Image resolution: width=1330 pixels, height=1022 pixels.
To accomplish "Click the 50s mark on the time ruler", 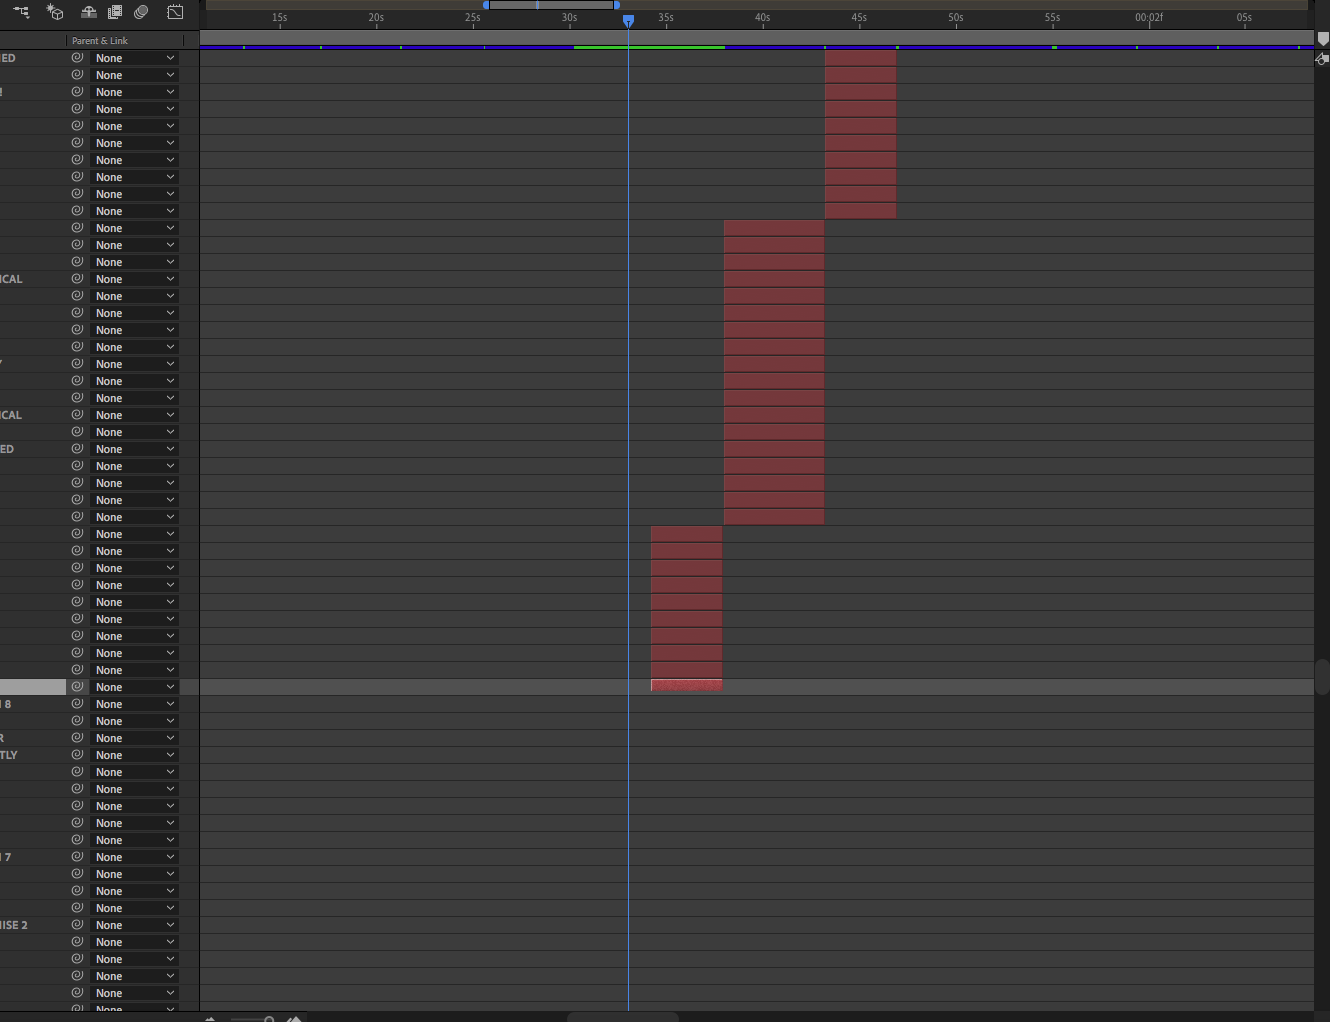I will pyautogui.click(x=956, y=18).
